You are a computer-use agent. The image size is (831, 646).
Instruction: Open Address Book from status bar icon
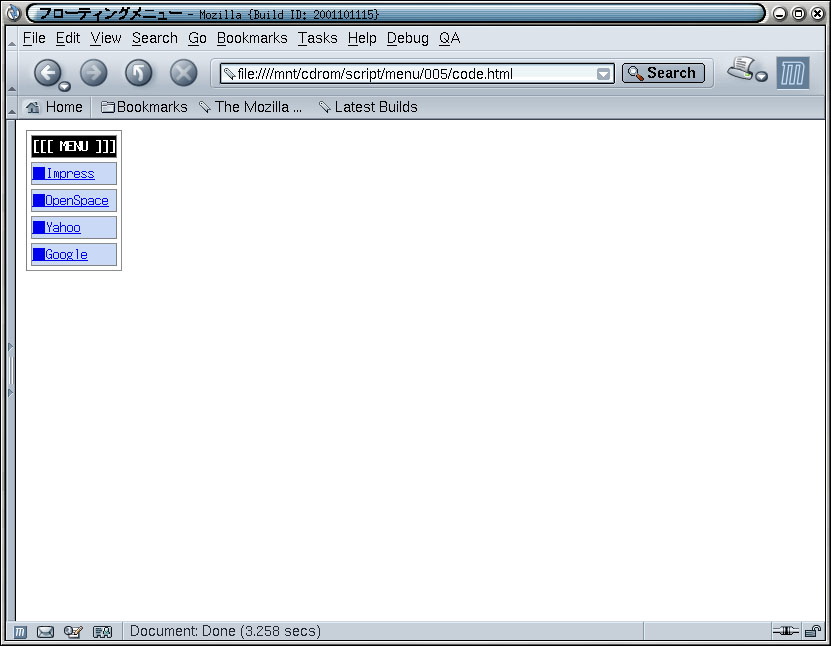coord(102,632)
